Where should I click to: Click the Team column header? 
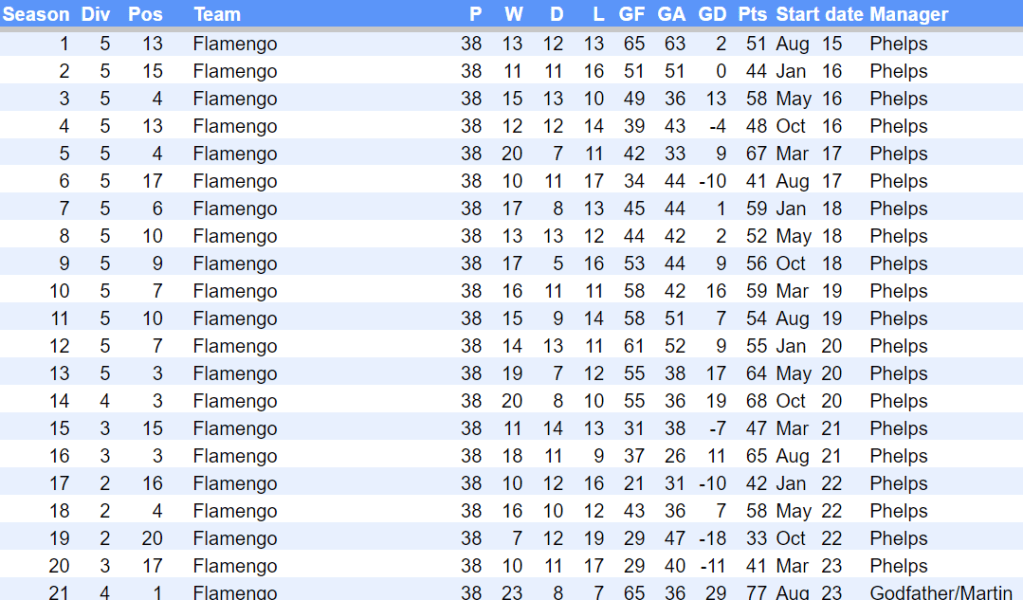click(x=217, y=15)
